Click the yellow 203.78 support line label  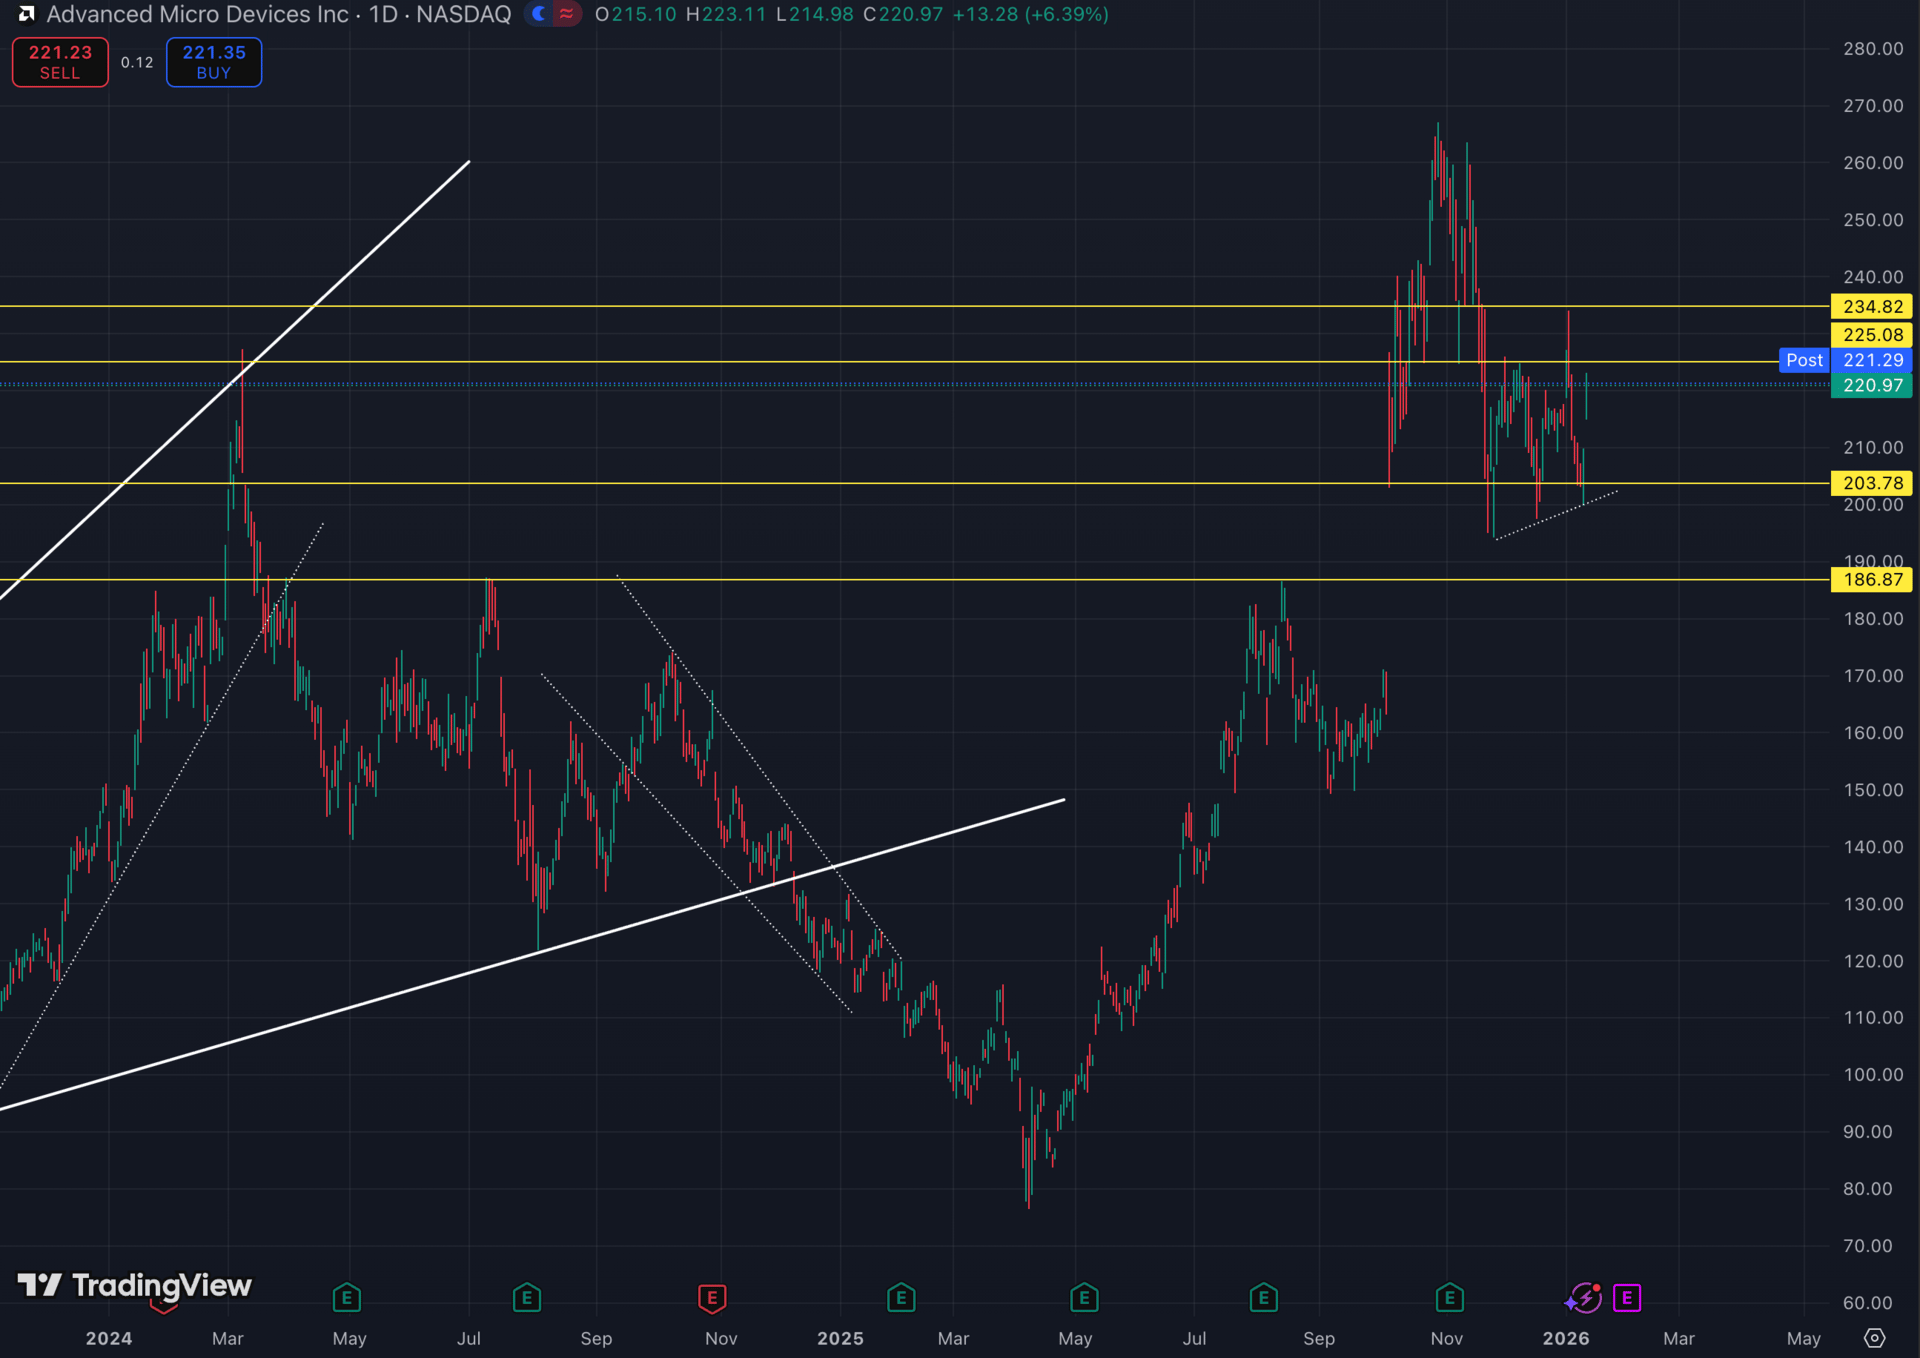(x=1871, y=483)
